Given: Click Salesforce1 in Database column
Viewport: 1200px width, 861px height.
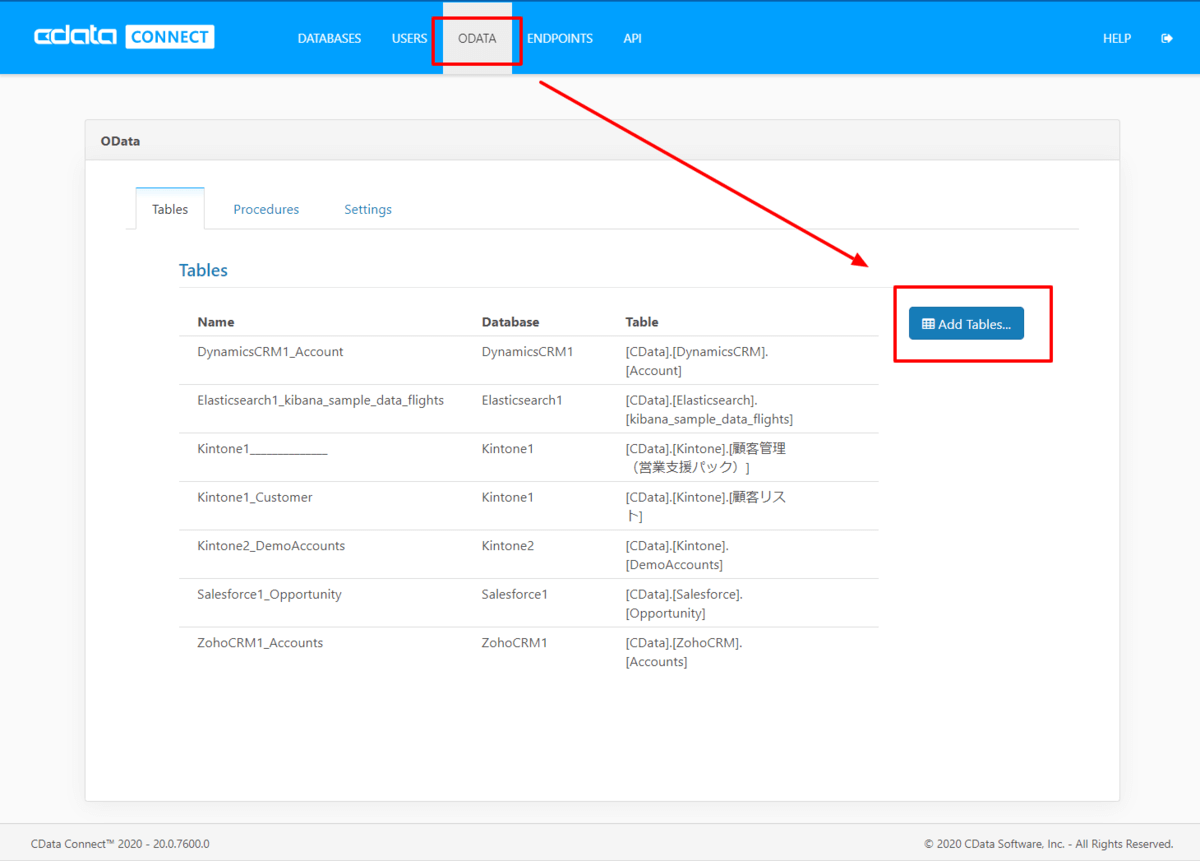Looking at the screenshot, I should [515, 594].
